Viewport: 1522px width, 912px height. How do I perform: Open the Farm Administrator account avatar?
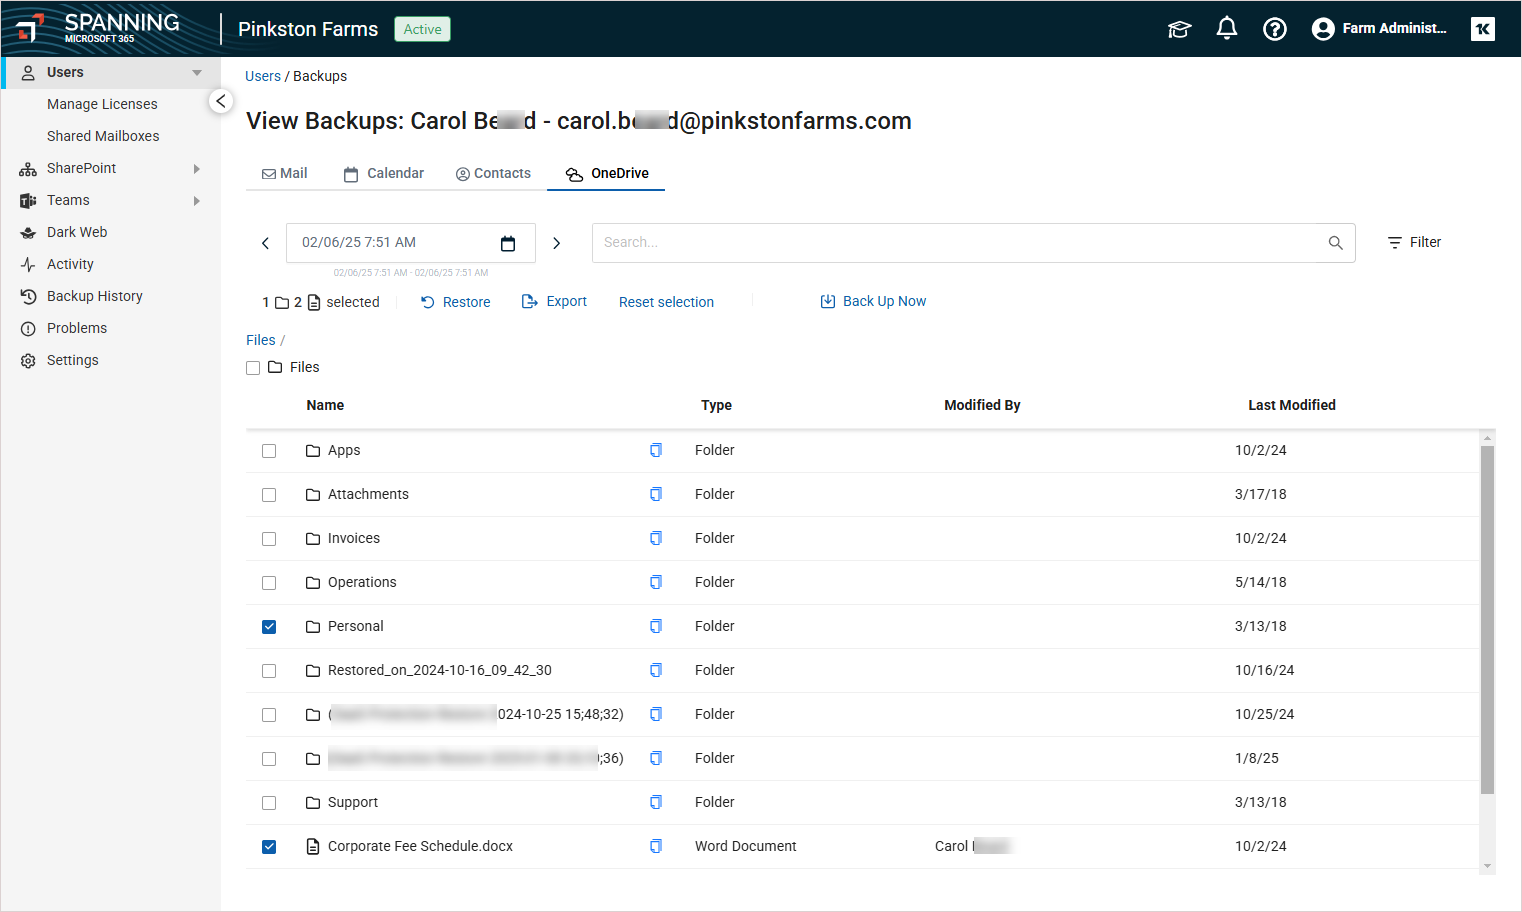pyautogui.click(x=1323, y=29)
